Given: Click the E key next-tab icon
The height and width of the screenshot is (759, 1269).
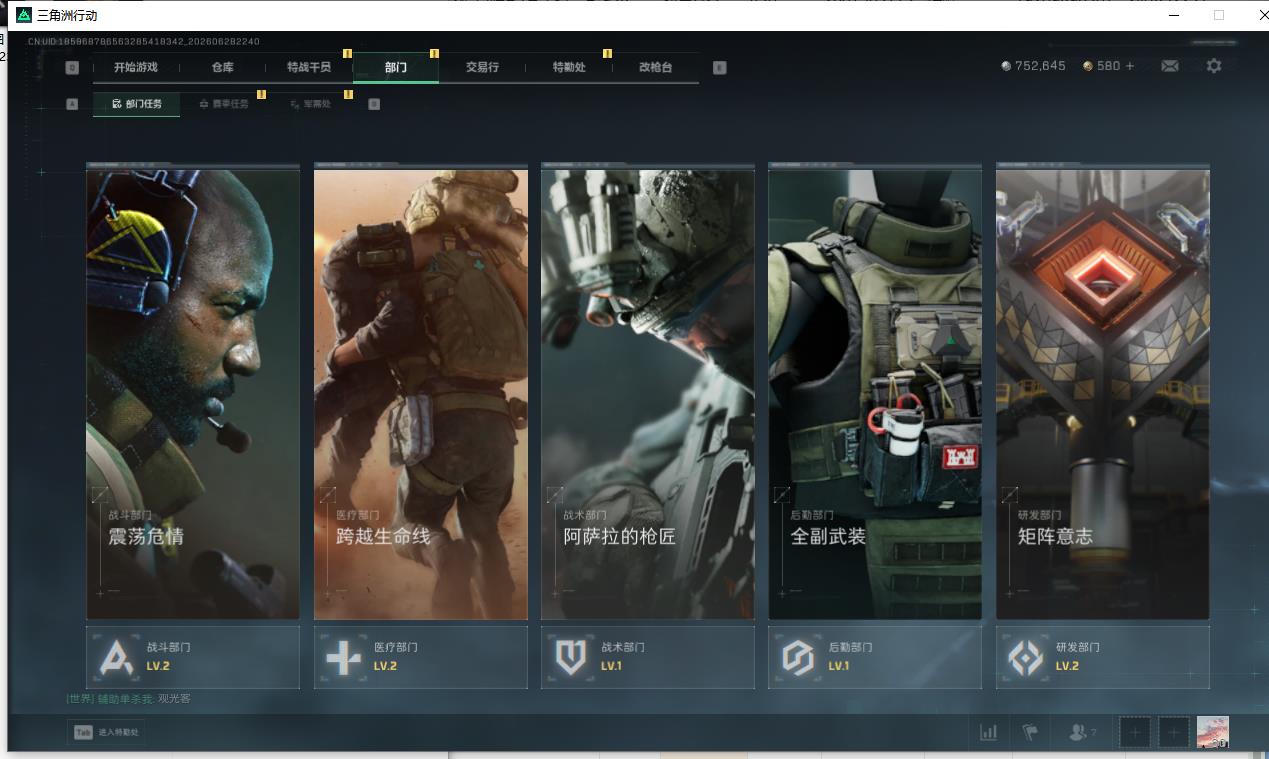Looking at the screenshot, I should pos(719,68).
